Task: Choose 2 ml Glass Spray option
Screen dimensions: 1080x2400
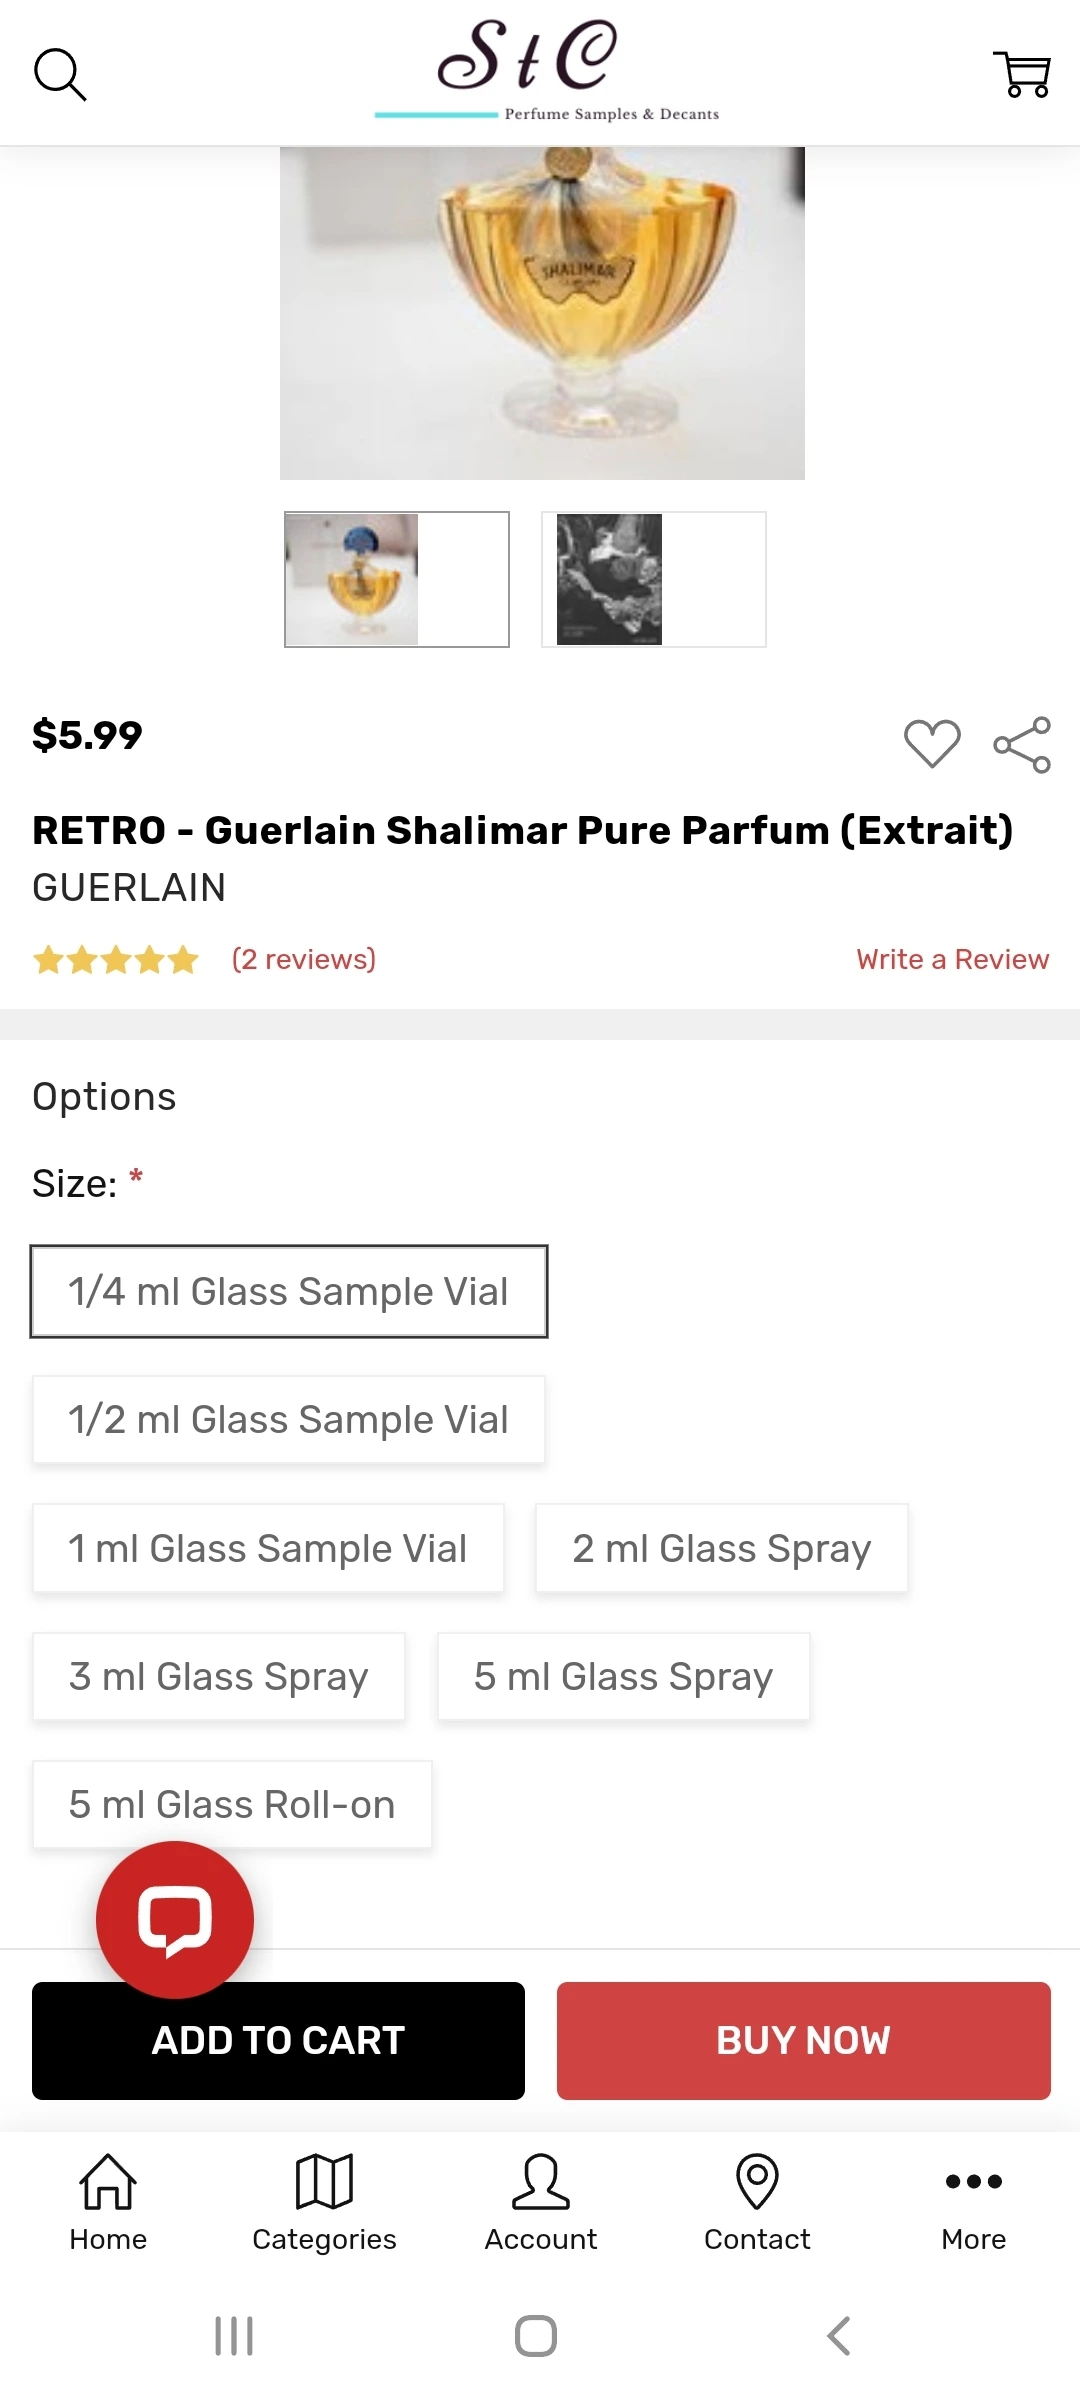Action: point(721,1548)
